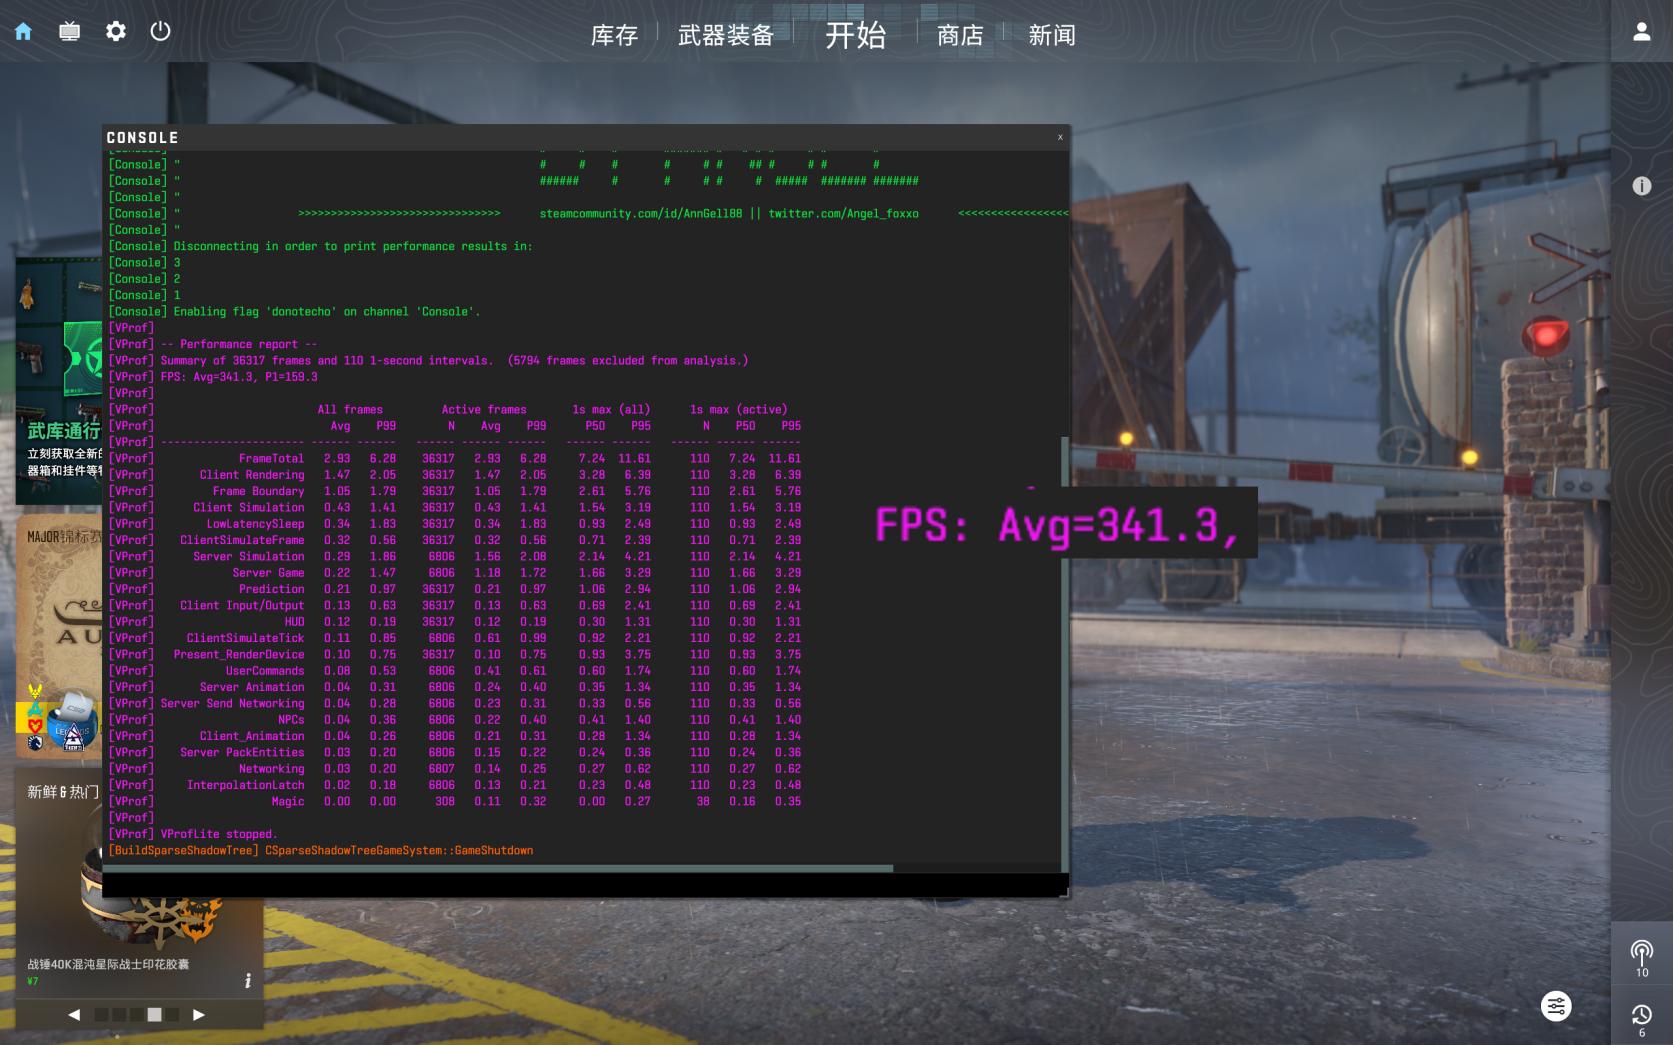This screenshot has height=1045, width=1673.
Task: Click the 'Disconnecting in order to print' line
Action: pos(353,246)
